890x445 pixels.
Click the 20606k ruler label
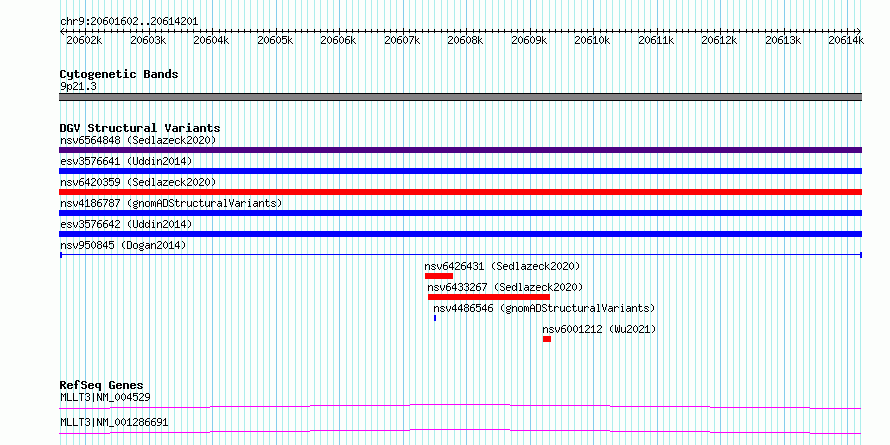338,40
